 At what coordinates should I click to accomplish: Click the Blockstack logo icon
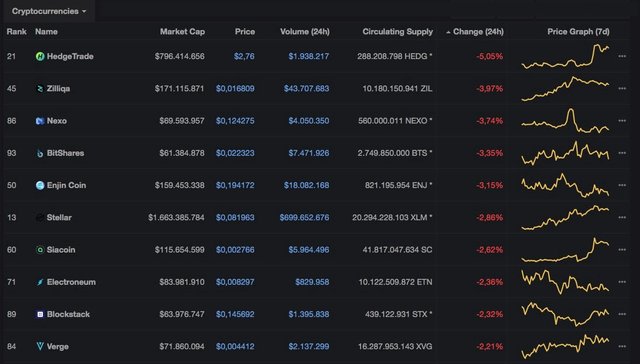[x=40, y=314]
